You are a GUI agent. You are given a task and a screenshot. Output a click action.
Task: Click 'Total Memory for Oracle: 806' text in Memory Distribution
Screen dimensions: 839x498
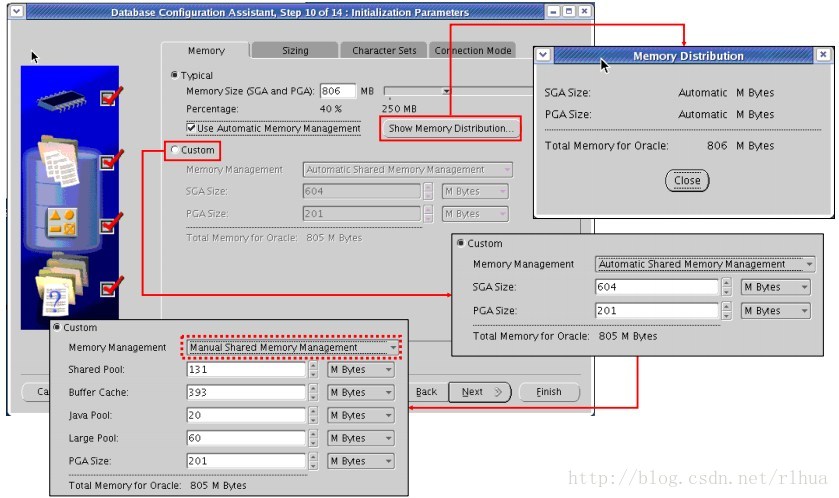(659, 145)
